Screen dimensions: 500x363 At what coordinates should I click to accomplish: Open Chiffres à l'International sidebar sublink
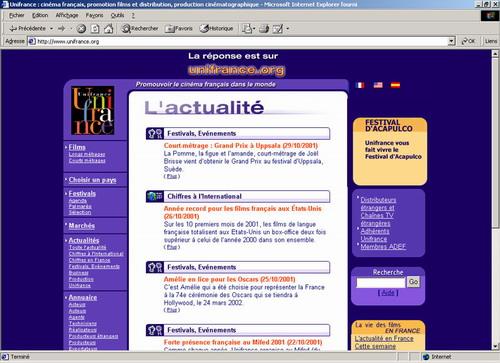[96, 254]
